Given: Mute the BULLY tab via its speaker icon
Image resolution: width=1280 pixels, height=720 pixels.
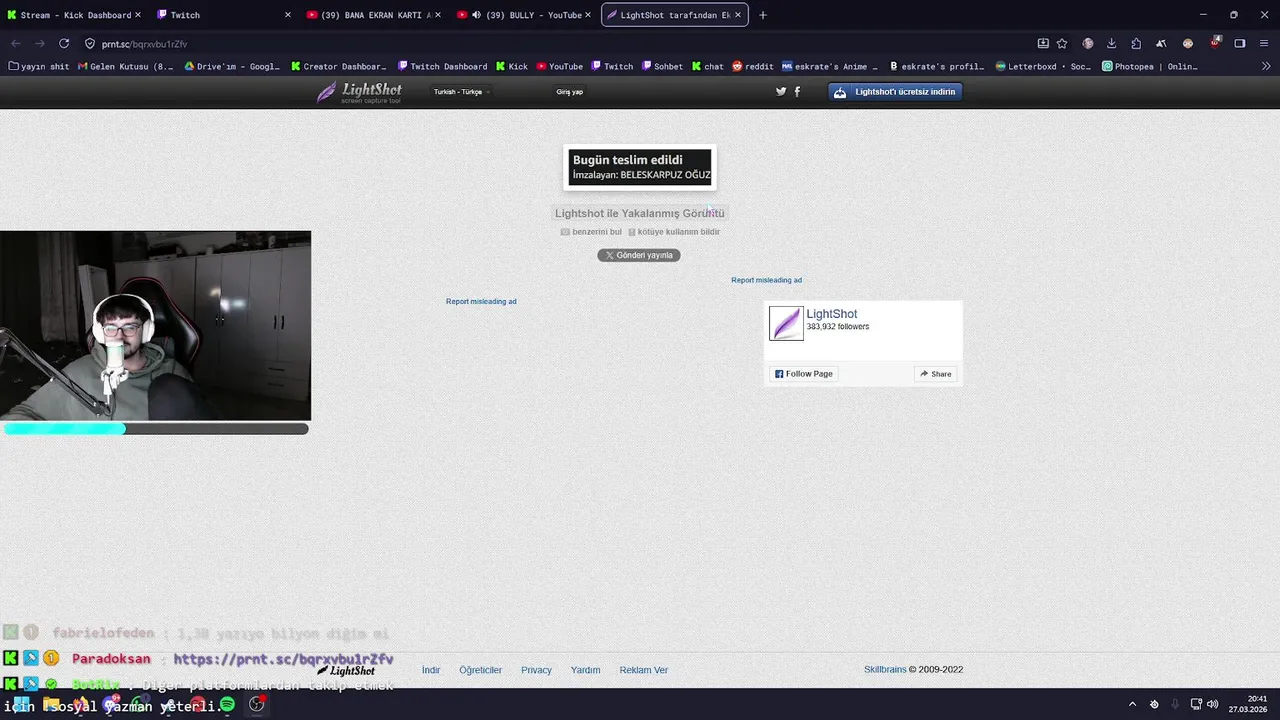Looking at the screenshot, I should click(x=476, y=15).
